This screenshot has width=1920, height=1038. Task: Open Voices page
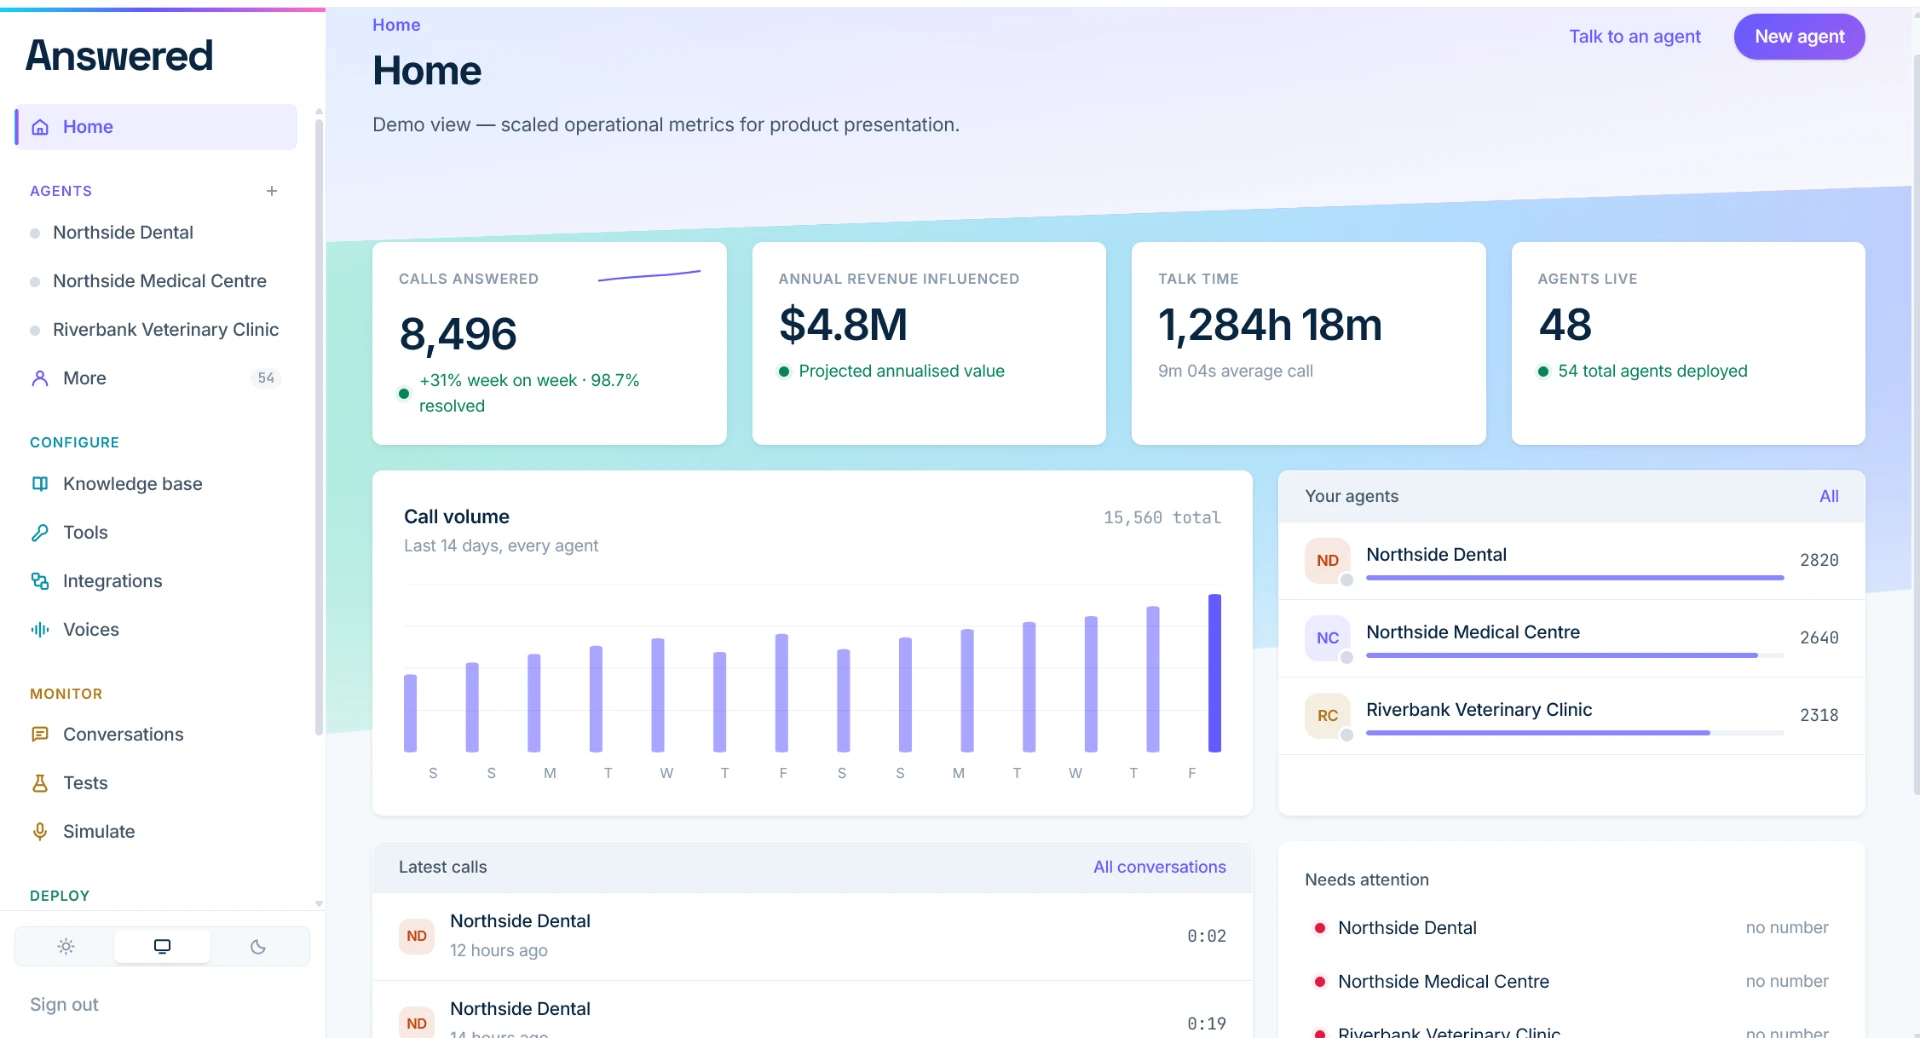pos(156,630)
